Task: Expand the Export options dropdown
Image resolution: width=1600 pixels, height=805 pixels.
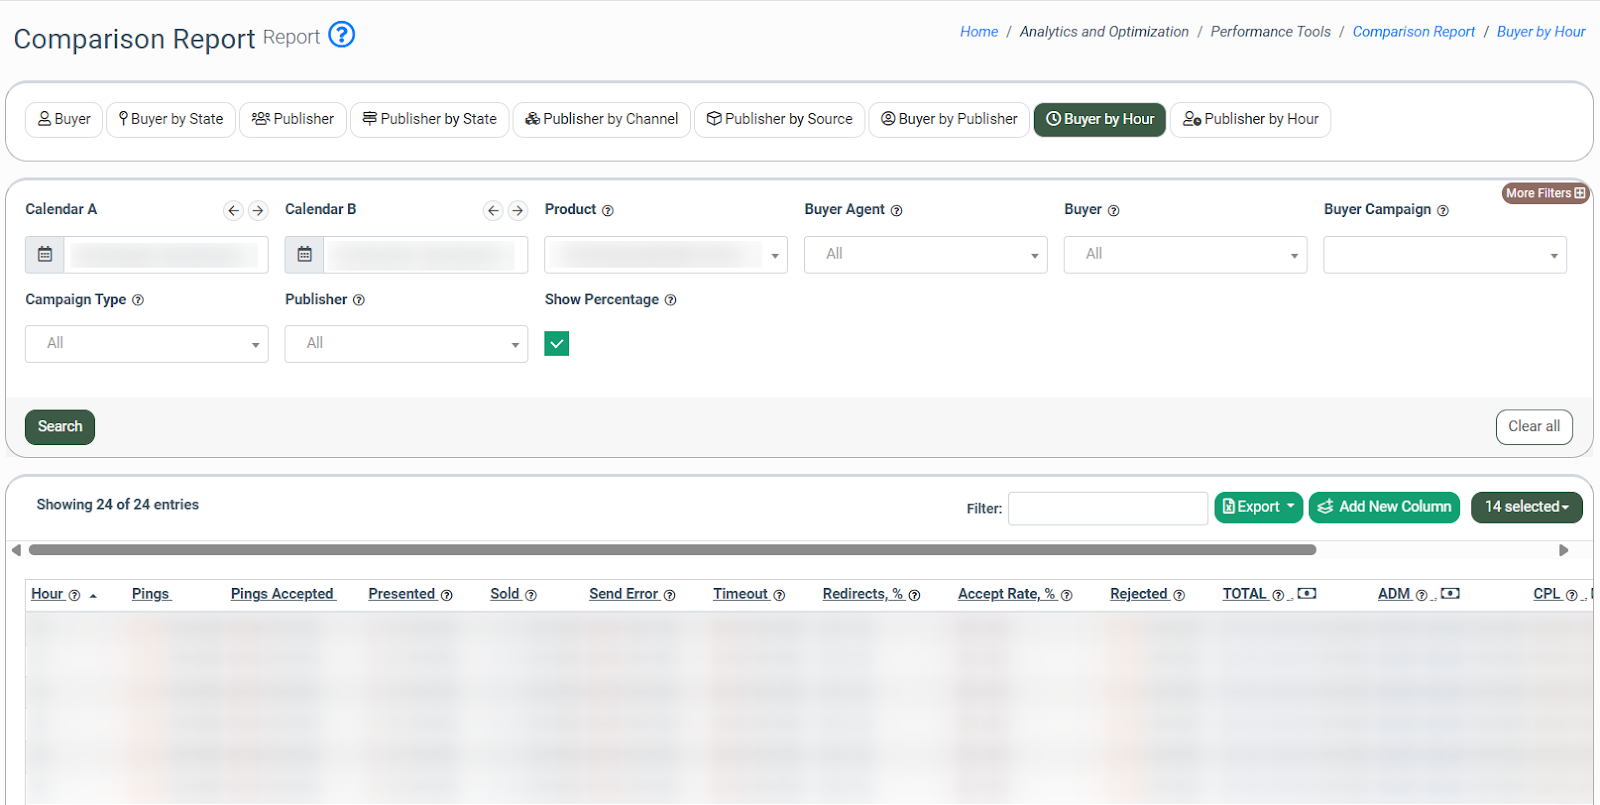Action: point(1258,507)
